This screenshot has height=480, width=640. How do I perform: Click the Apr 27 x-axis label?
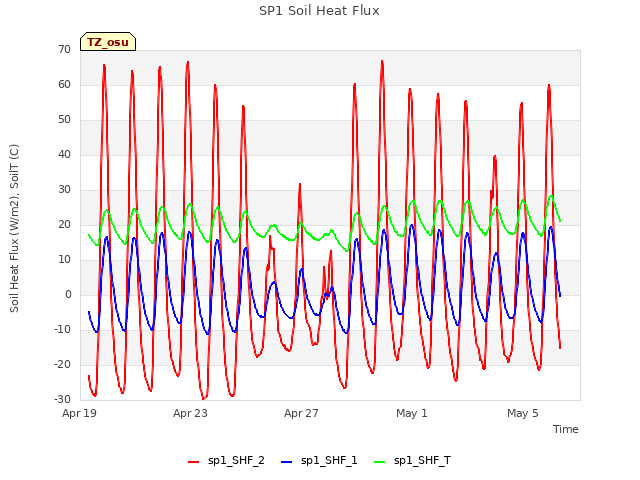coord(301,413)
